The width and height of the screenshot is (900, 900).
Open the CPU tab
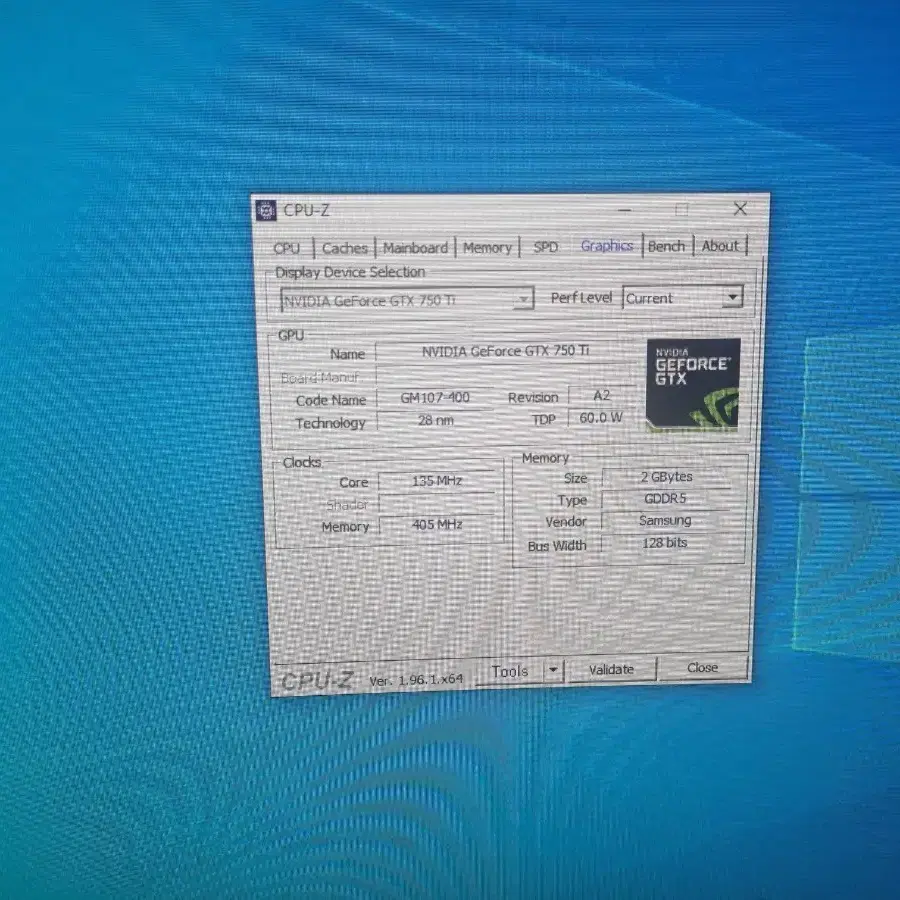(286, 249)
